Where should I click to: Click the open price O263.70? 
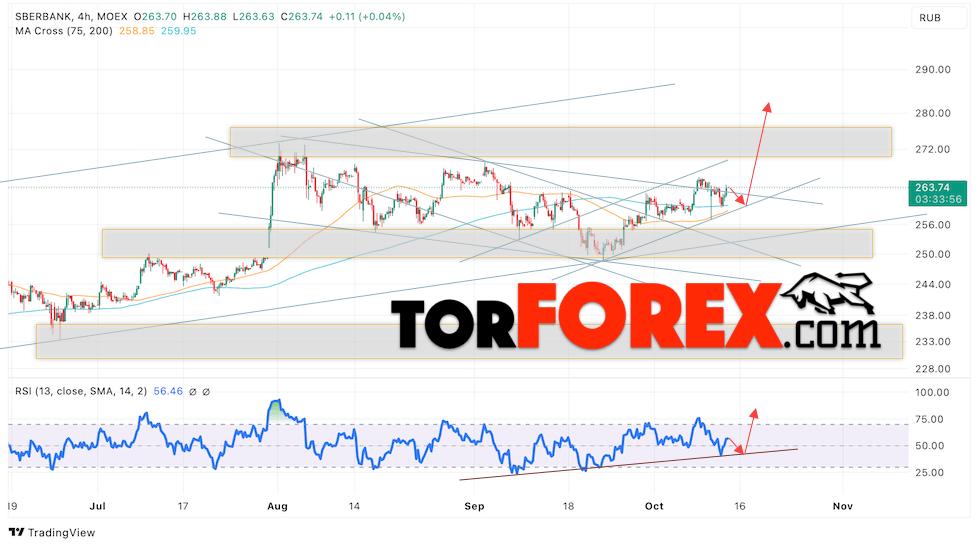155,17
